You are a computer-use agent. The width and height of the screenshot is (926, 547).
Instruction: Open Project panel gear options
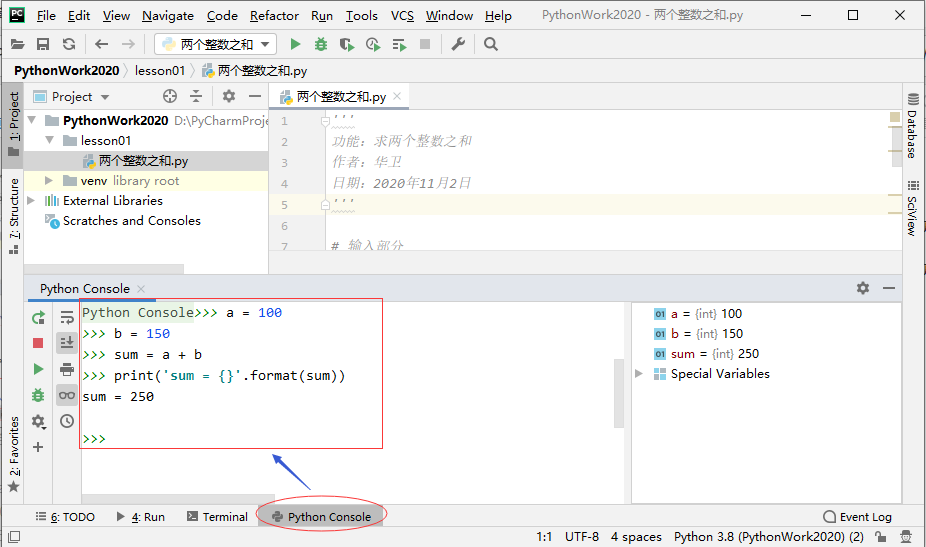(229, 96)
